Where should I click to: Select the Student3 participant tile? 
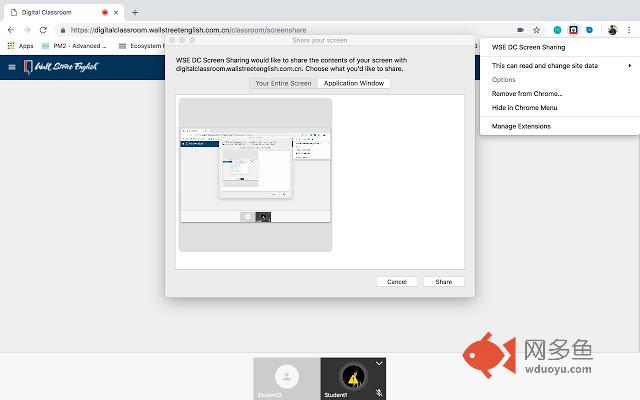[287, 379]
